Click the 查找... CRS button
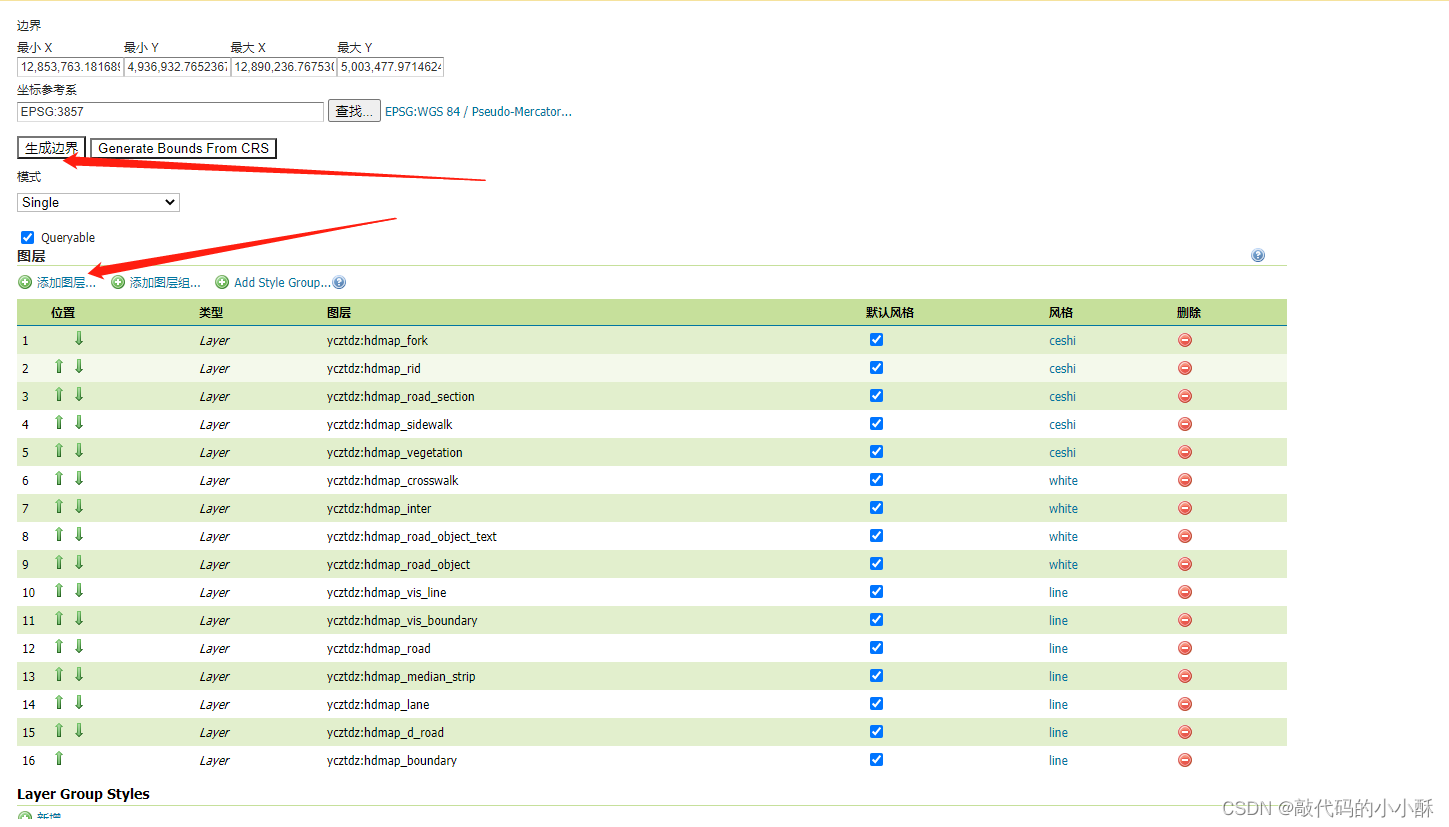 pyautogui.click(x=354, y=112)
